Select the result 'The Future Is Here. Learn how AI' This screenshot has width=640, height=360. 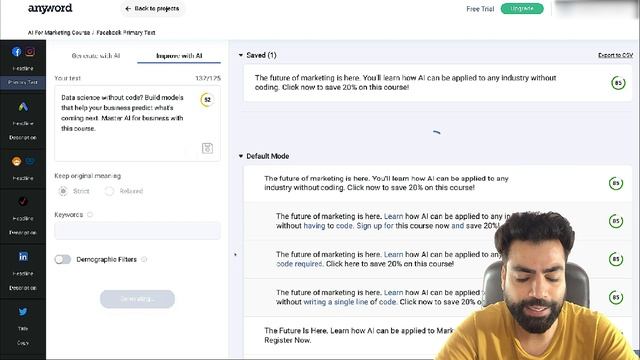(359, 336)
